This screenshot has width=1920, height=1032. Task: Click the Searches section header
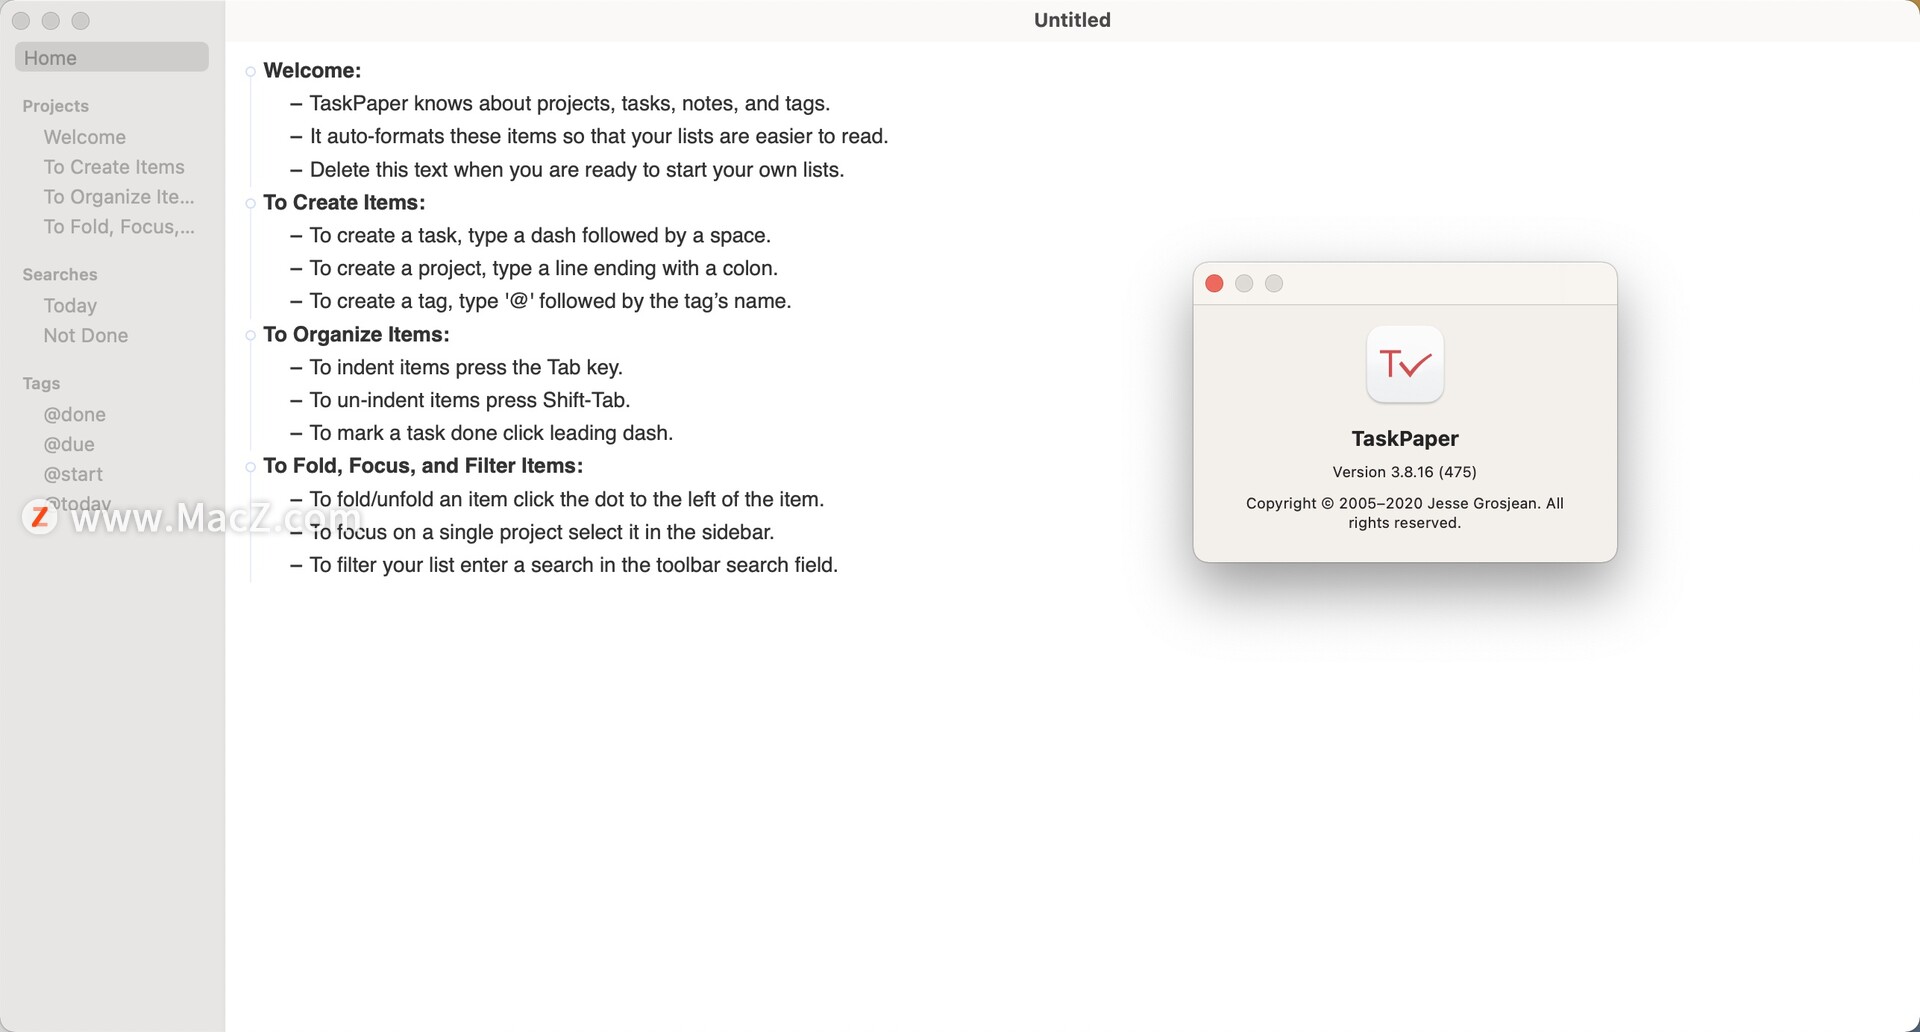coord(60,274)
